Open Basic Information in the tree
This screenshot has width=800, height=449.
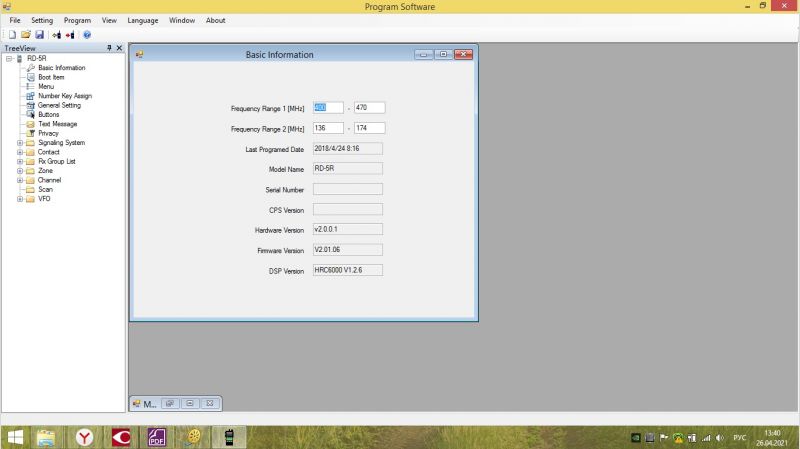62,67
